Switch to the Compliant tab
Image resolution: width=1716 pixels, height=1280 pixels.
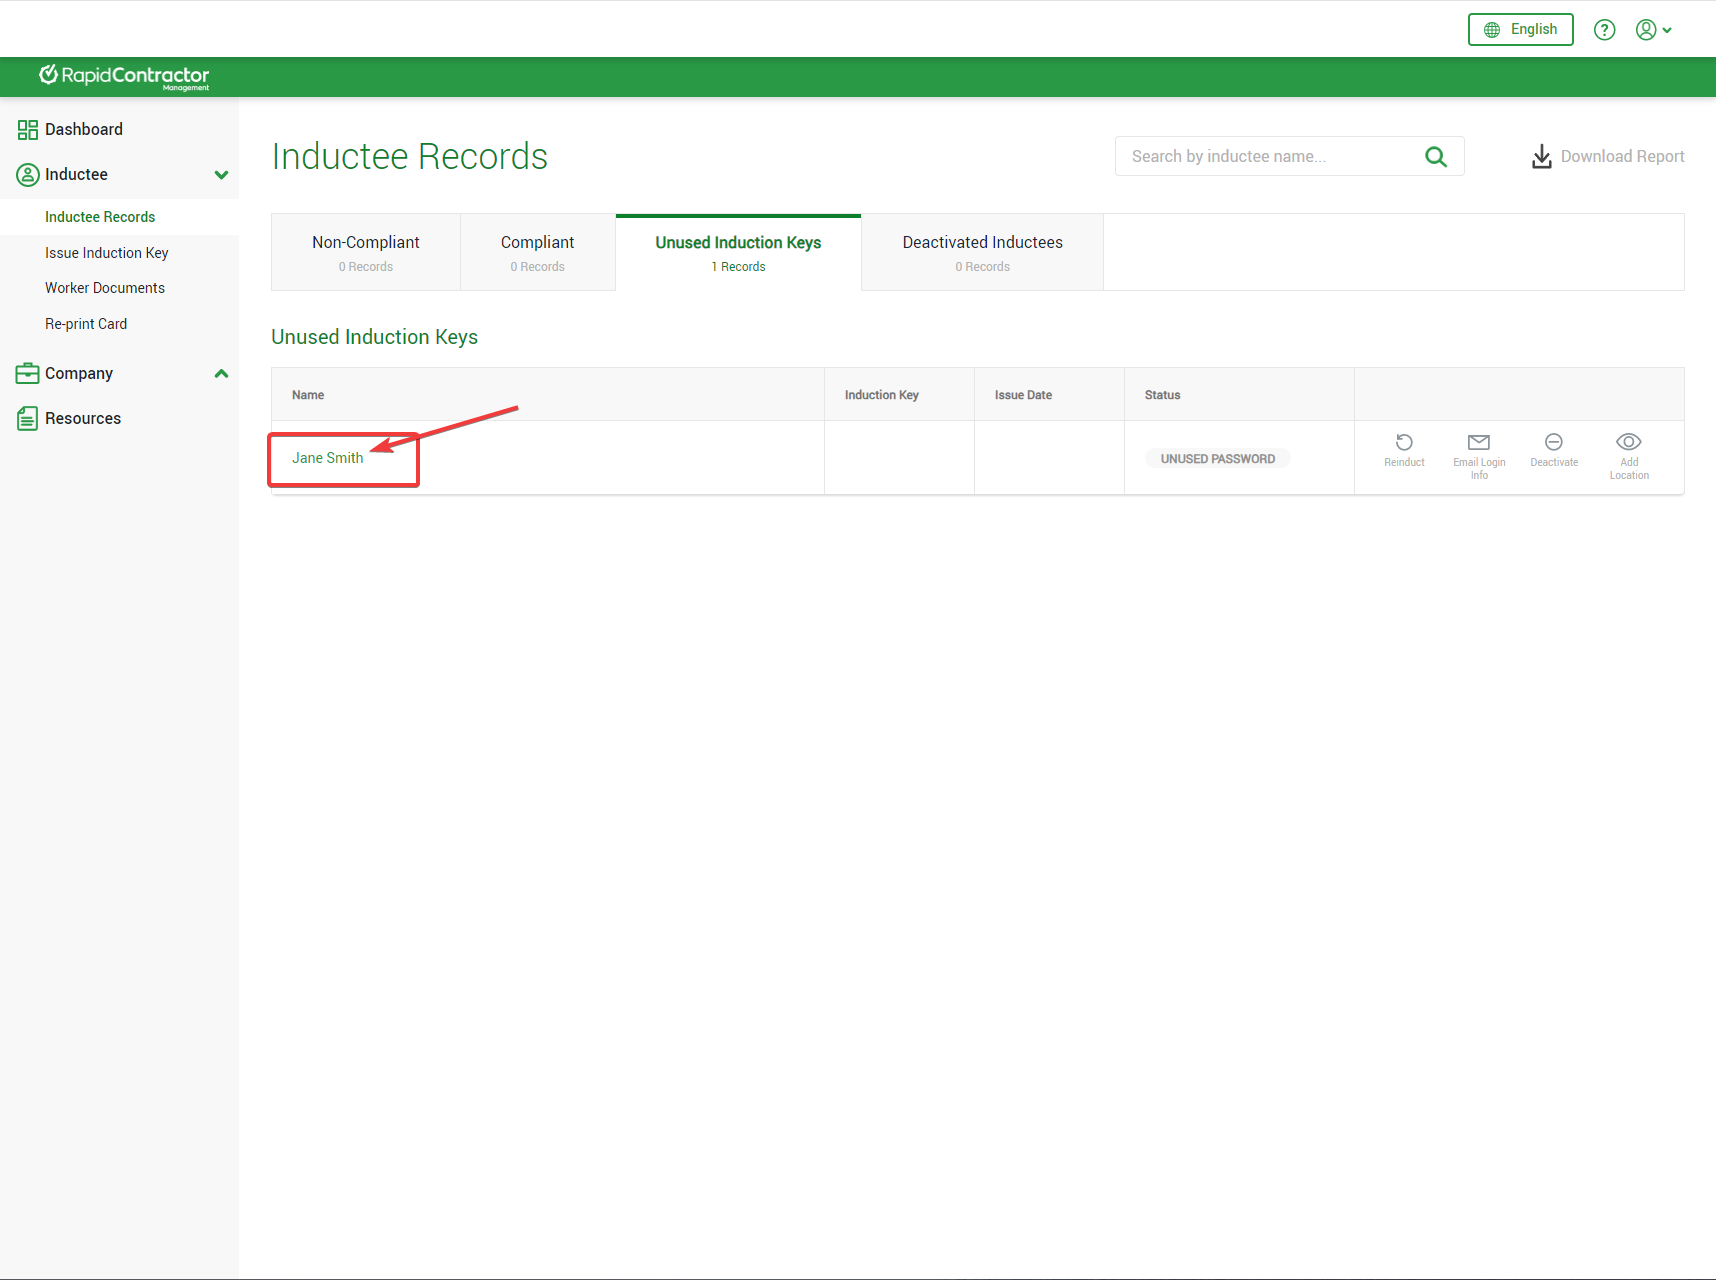pyautogui.click(x=538, y=252)
